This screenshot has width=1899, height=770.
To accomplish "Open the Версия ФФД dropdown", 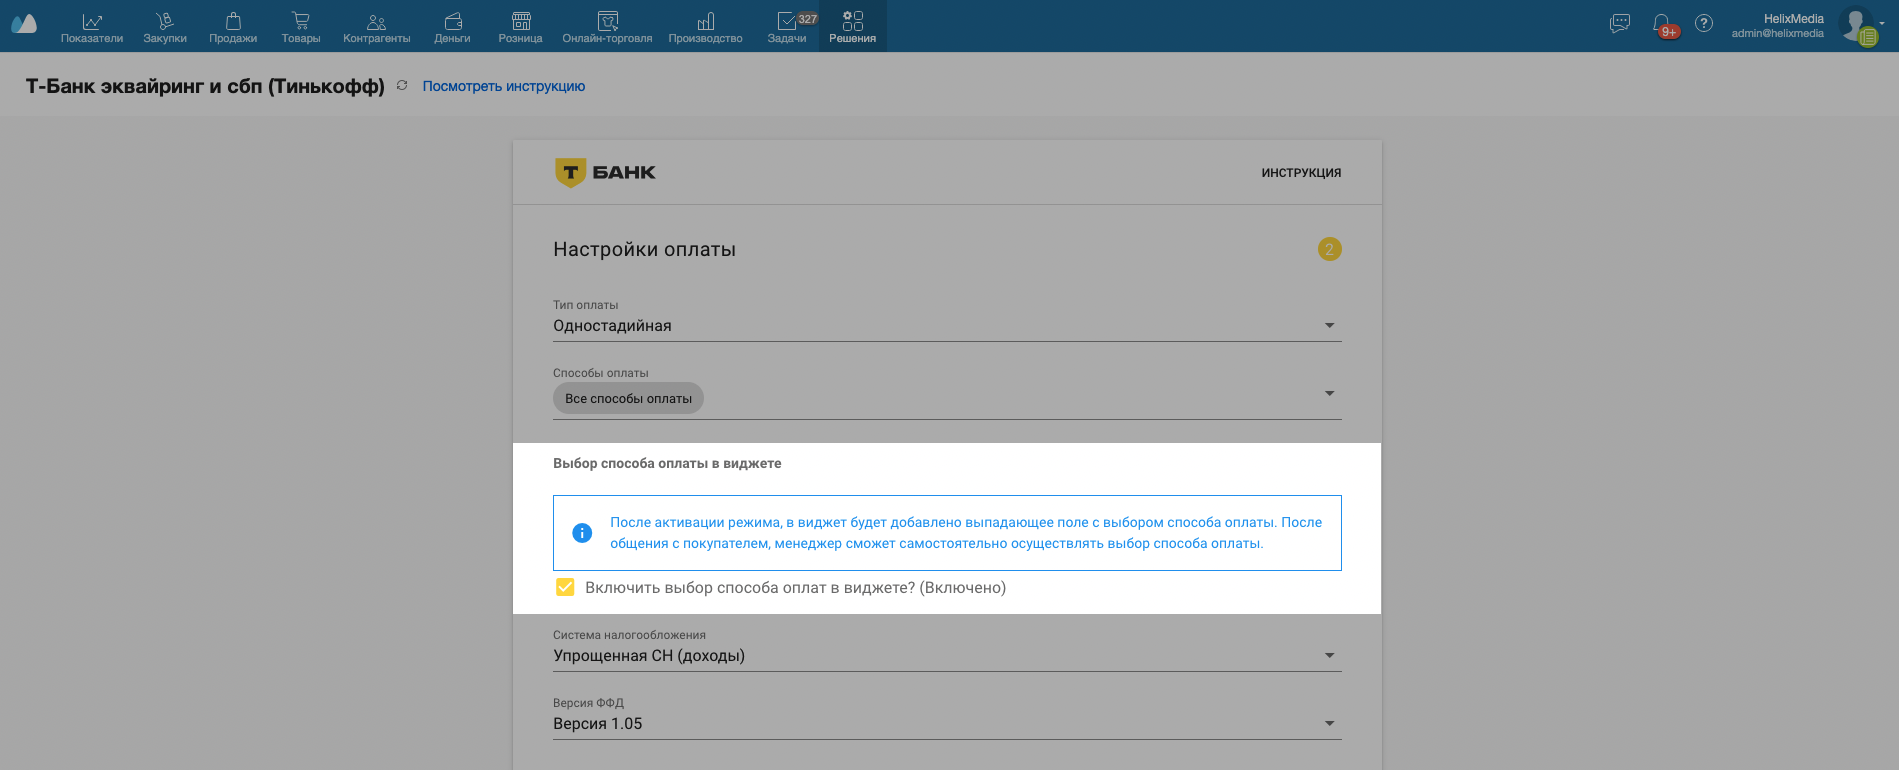I will coord(1329,724).
